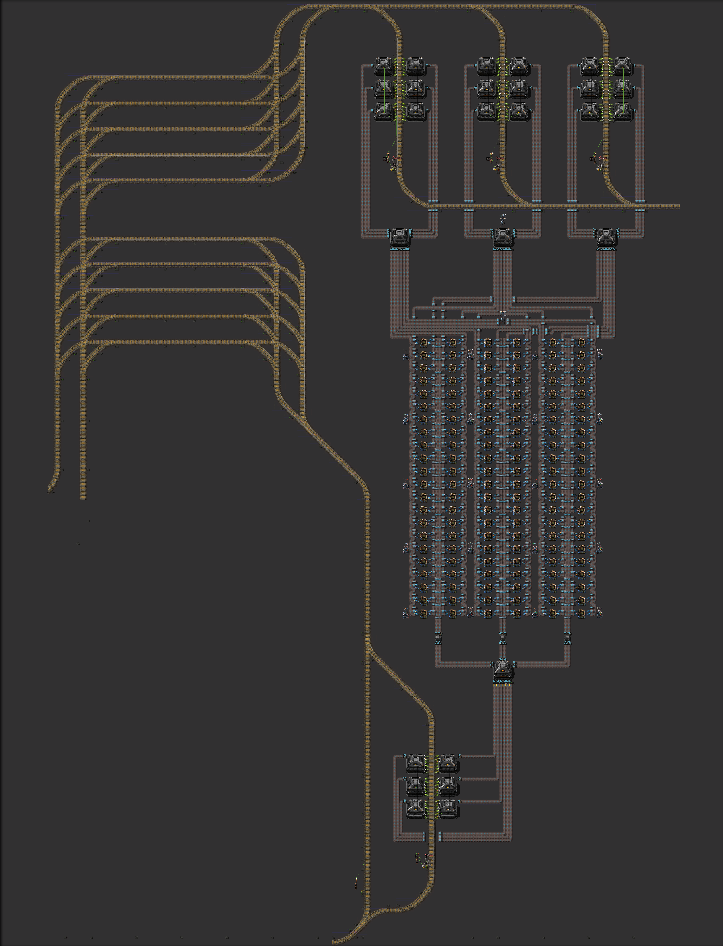
Task: Click train stop signals beside left top station track
Action: tap(392, 160)
